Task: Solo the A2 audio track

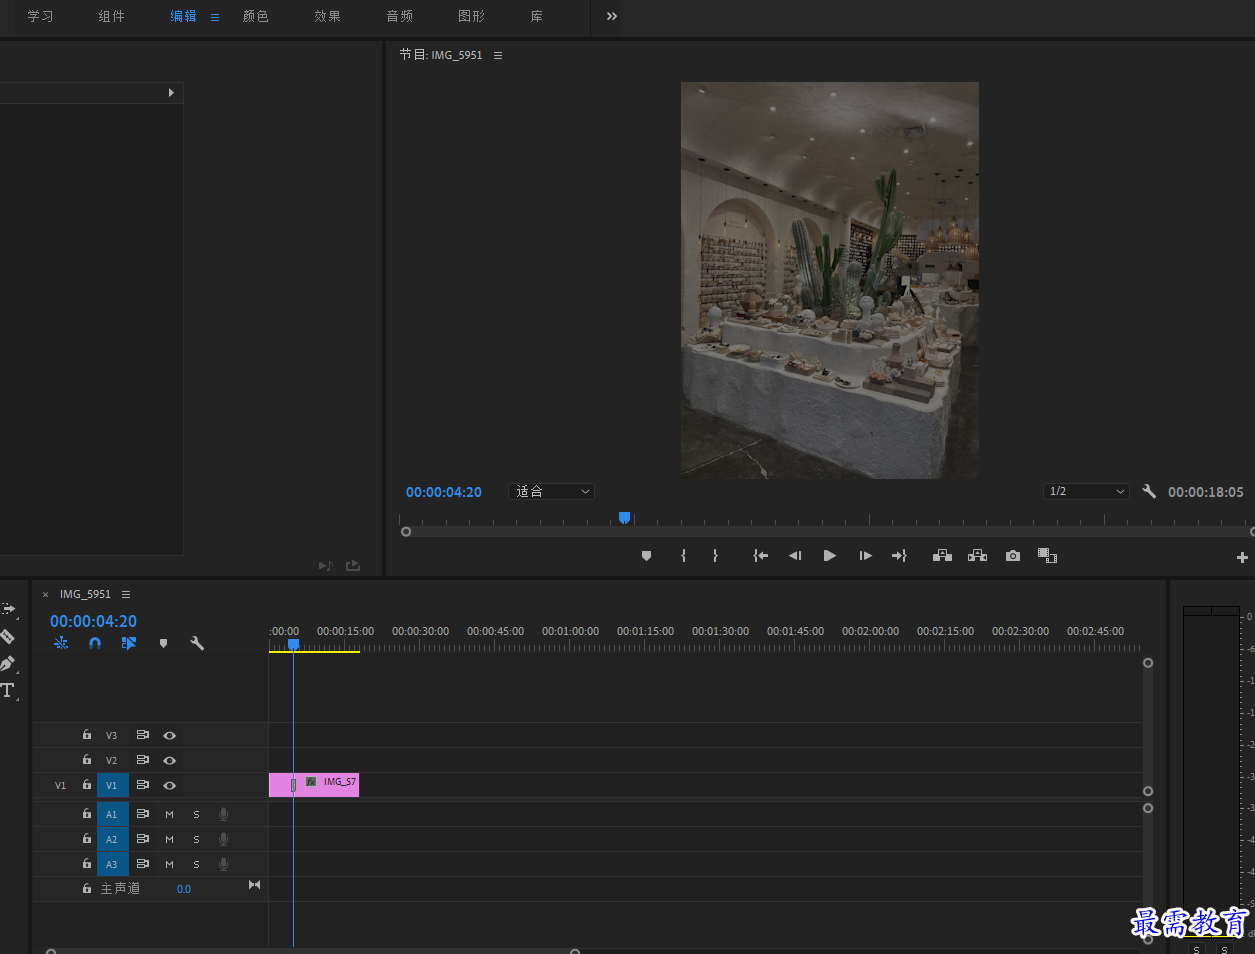Action: pyautogui.click(x=196, y=839)
